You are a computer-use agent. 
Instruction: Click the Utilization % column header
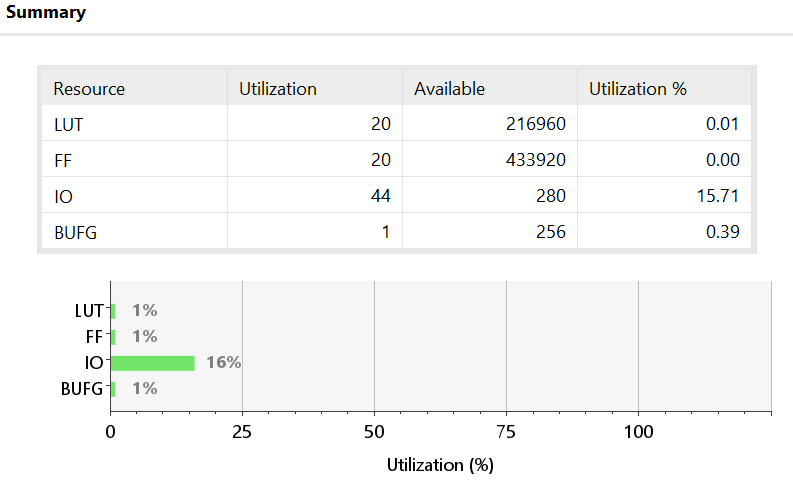pyautogui.click(x=638, y=88)
